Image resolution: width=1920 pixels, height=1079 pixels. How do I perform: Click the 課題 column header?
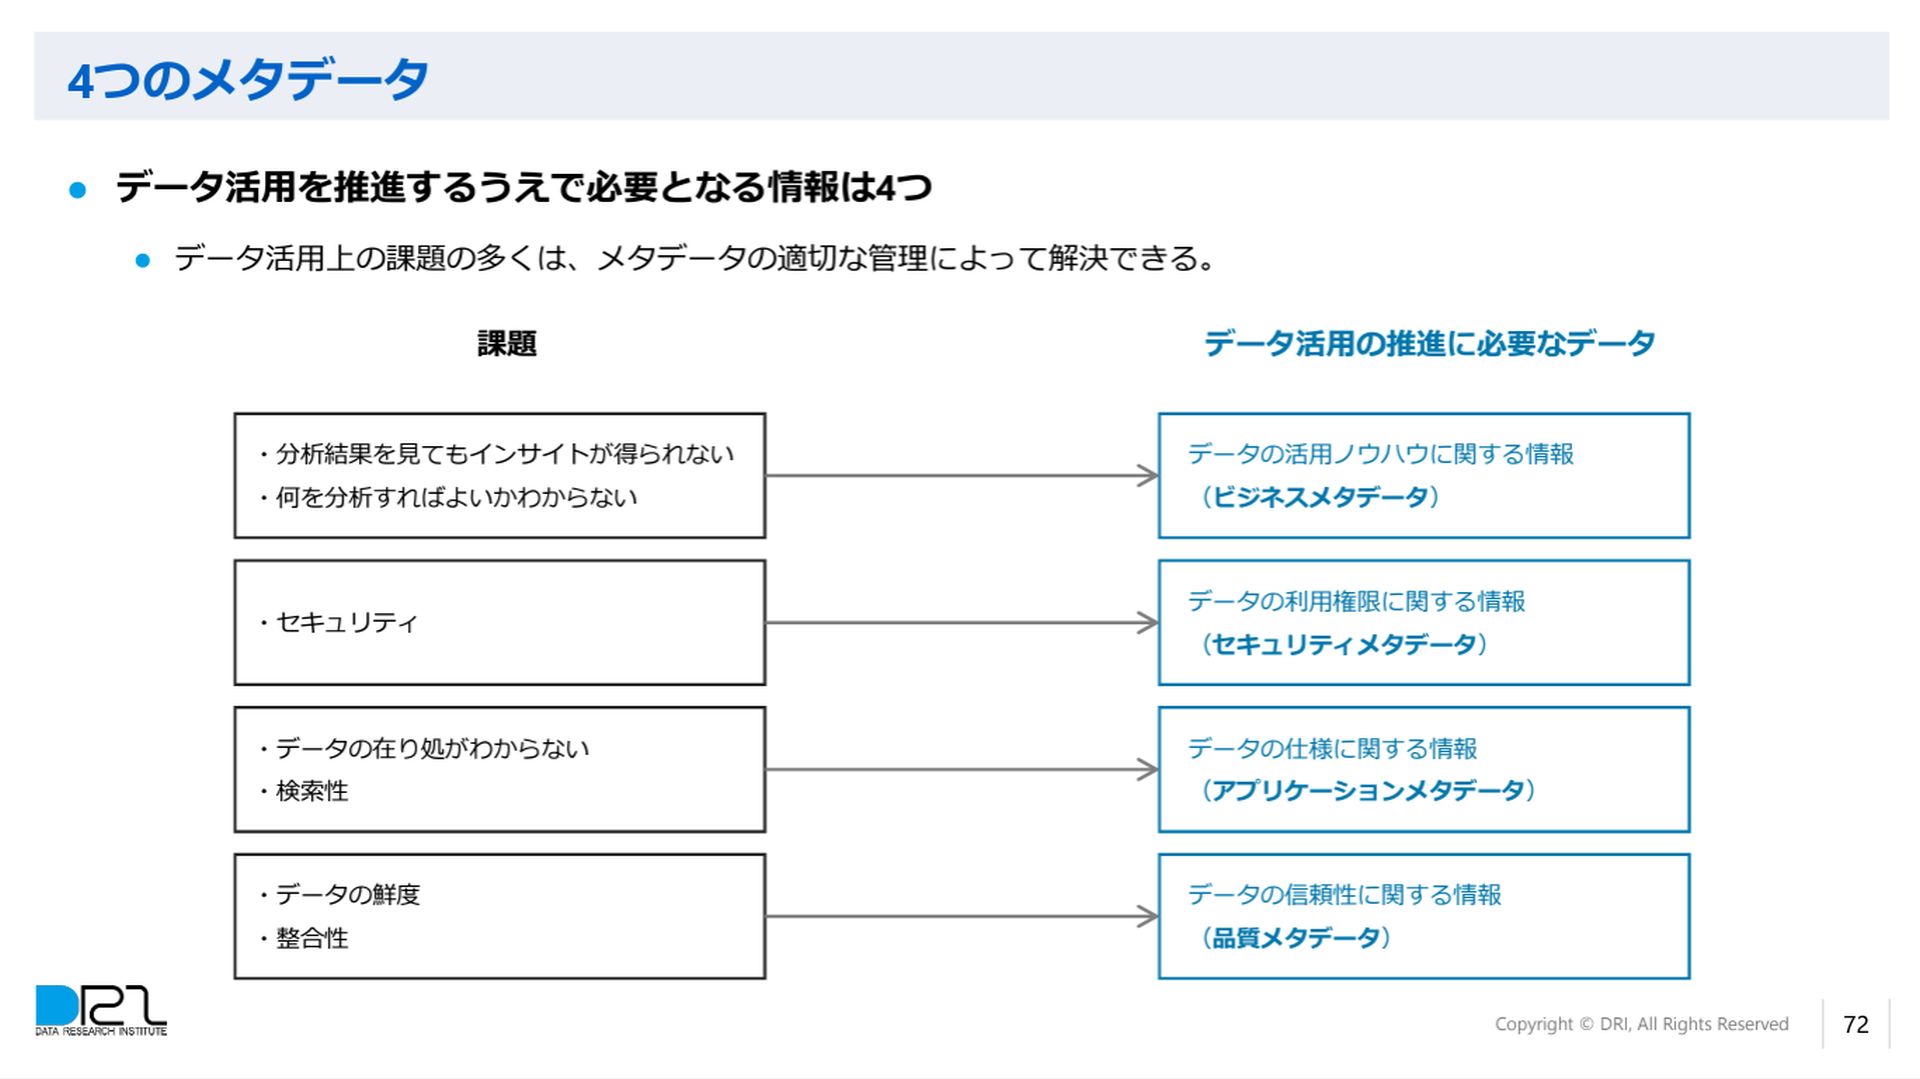[x=507, y=344]
